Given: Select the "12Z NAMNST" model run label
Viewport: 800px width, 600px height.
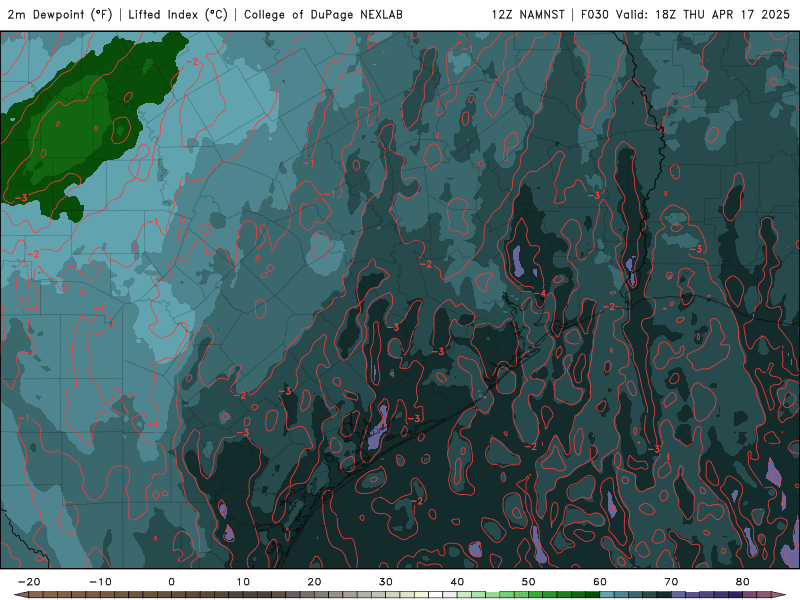Looking at the screenshot, I should 528,15.
